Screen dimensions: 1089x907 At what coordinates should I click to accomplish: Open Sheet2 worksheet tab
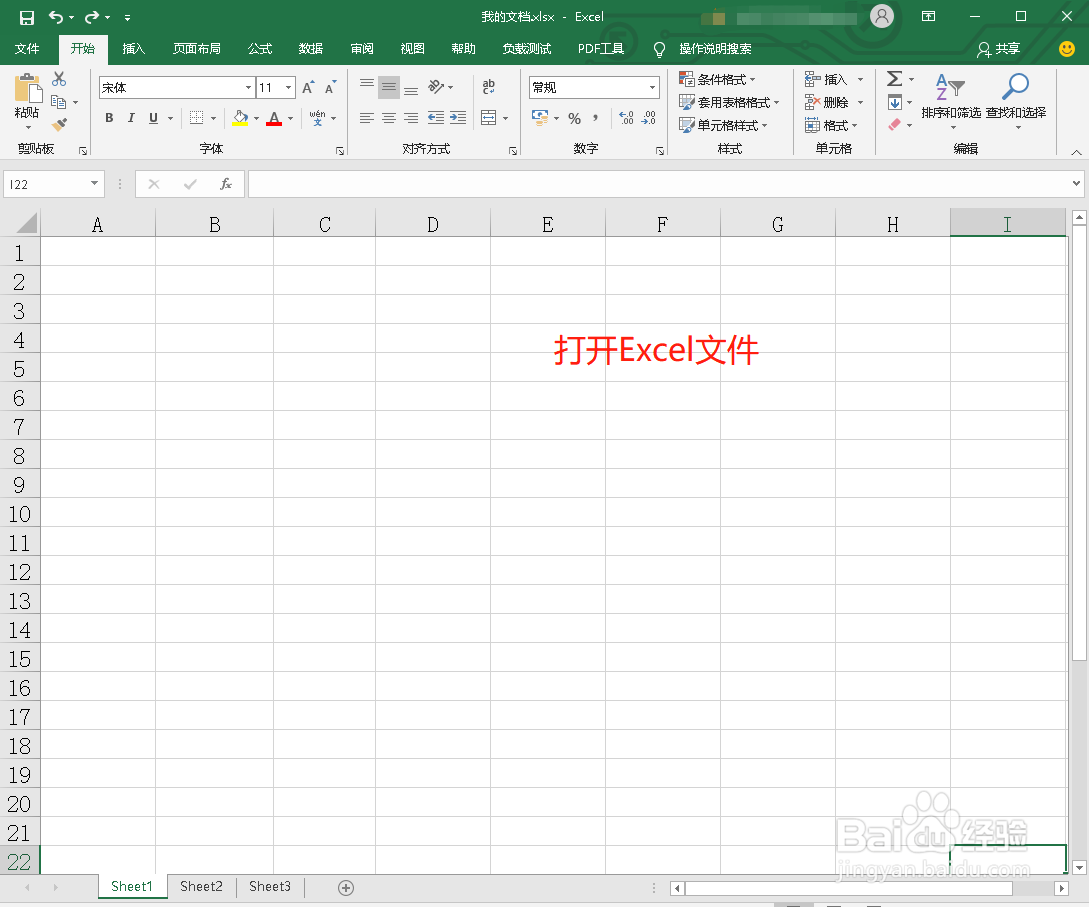[x=201, y=887]
